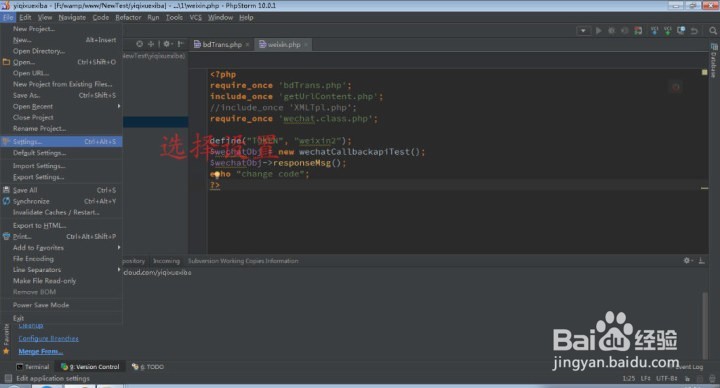Screen dimensions: 720x388
Task: Choose Import Settings... from File menu
Action: tap(62, 166)
